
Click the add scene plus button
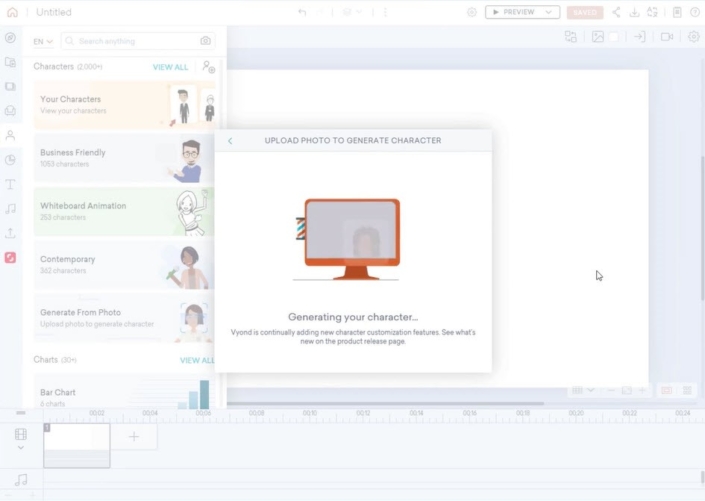pos(134,437)
